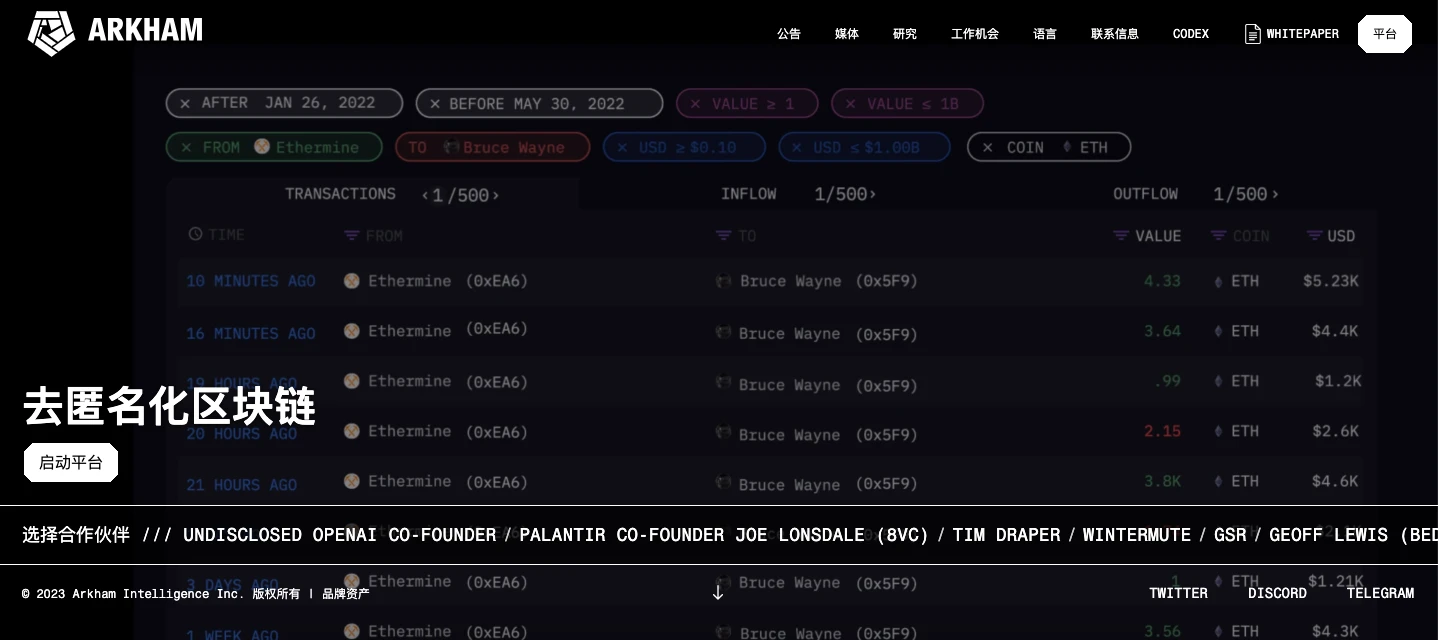Screen dimensions: 1438x640
Task: Click the USD column filter icon
Action: click(1314, 236)
